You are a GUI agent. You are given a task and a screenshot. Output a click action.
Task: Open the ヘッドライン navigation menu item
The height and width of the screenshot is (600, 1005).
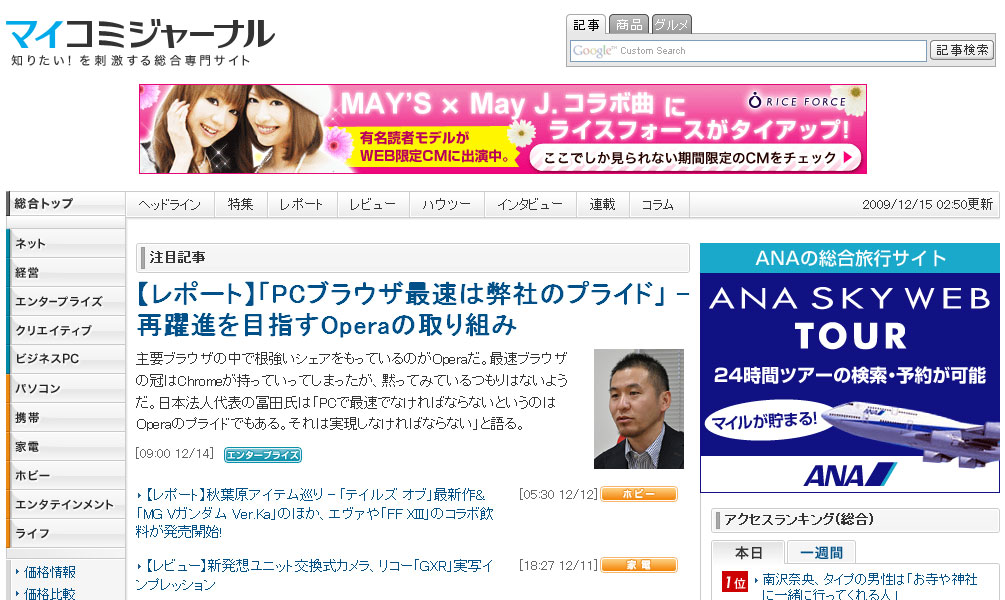coord(170,205)
